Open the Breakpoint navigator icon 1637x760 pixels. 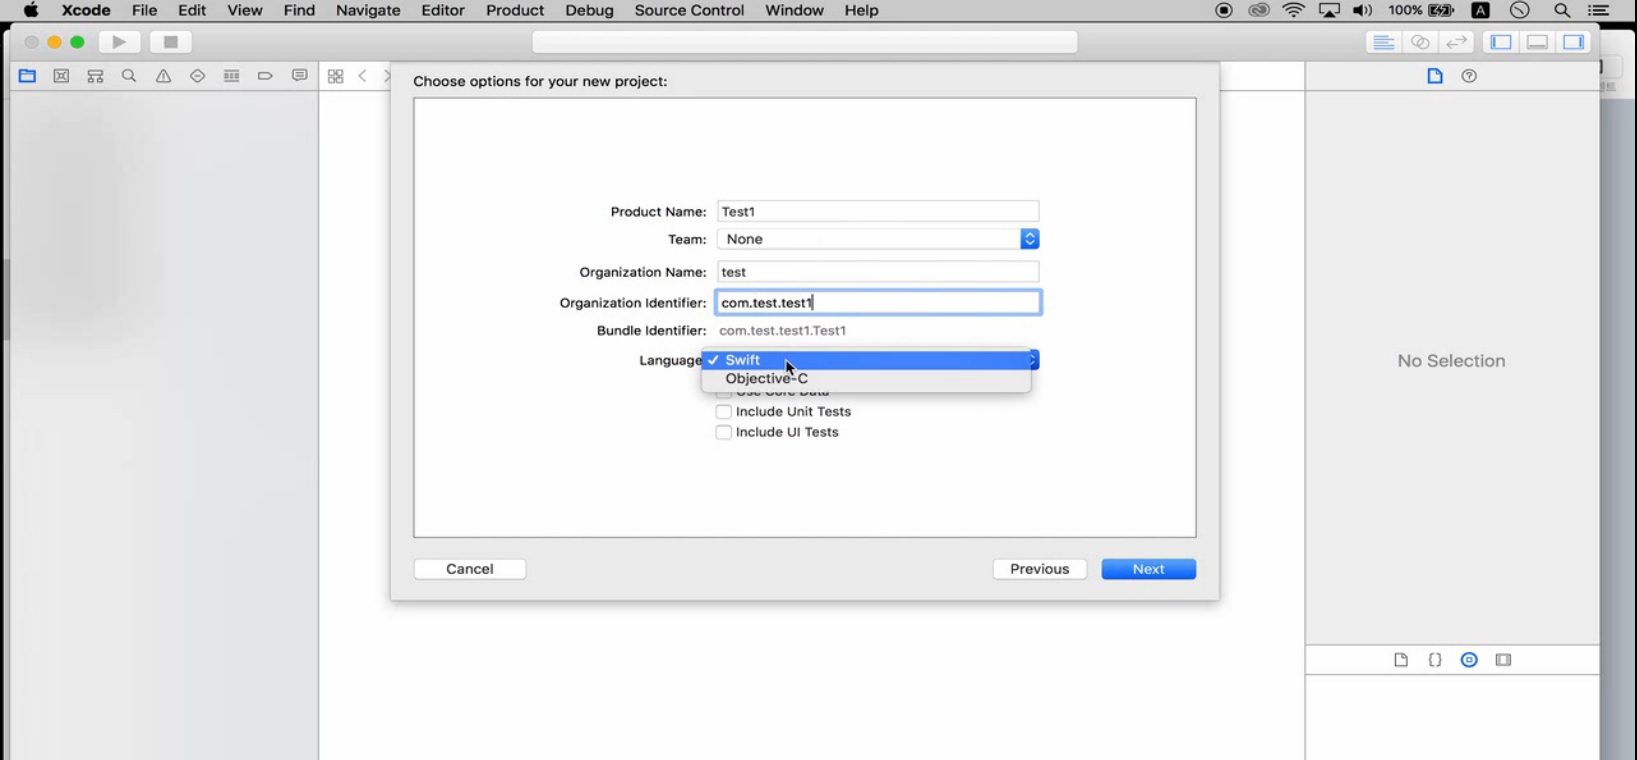tap(265, 76)
